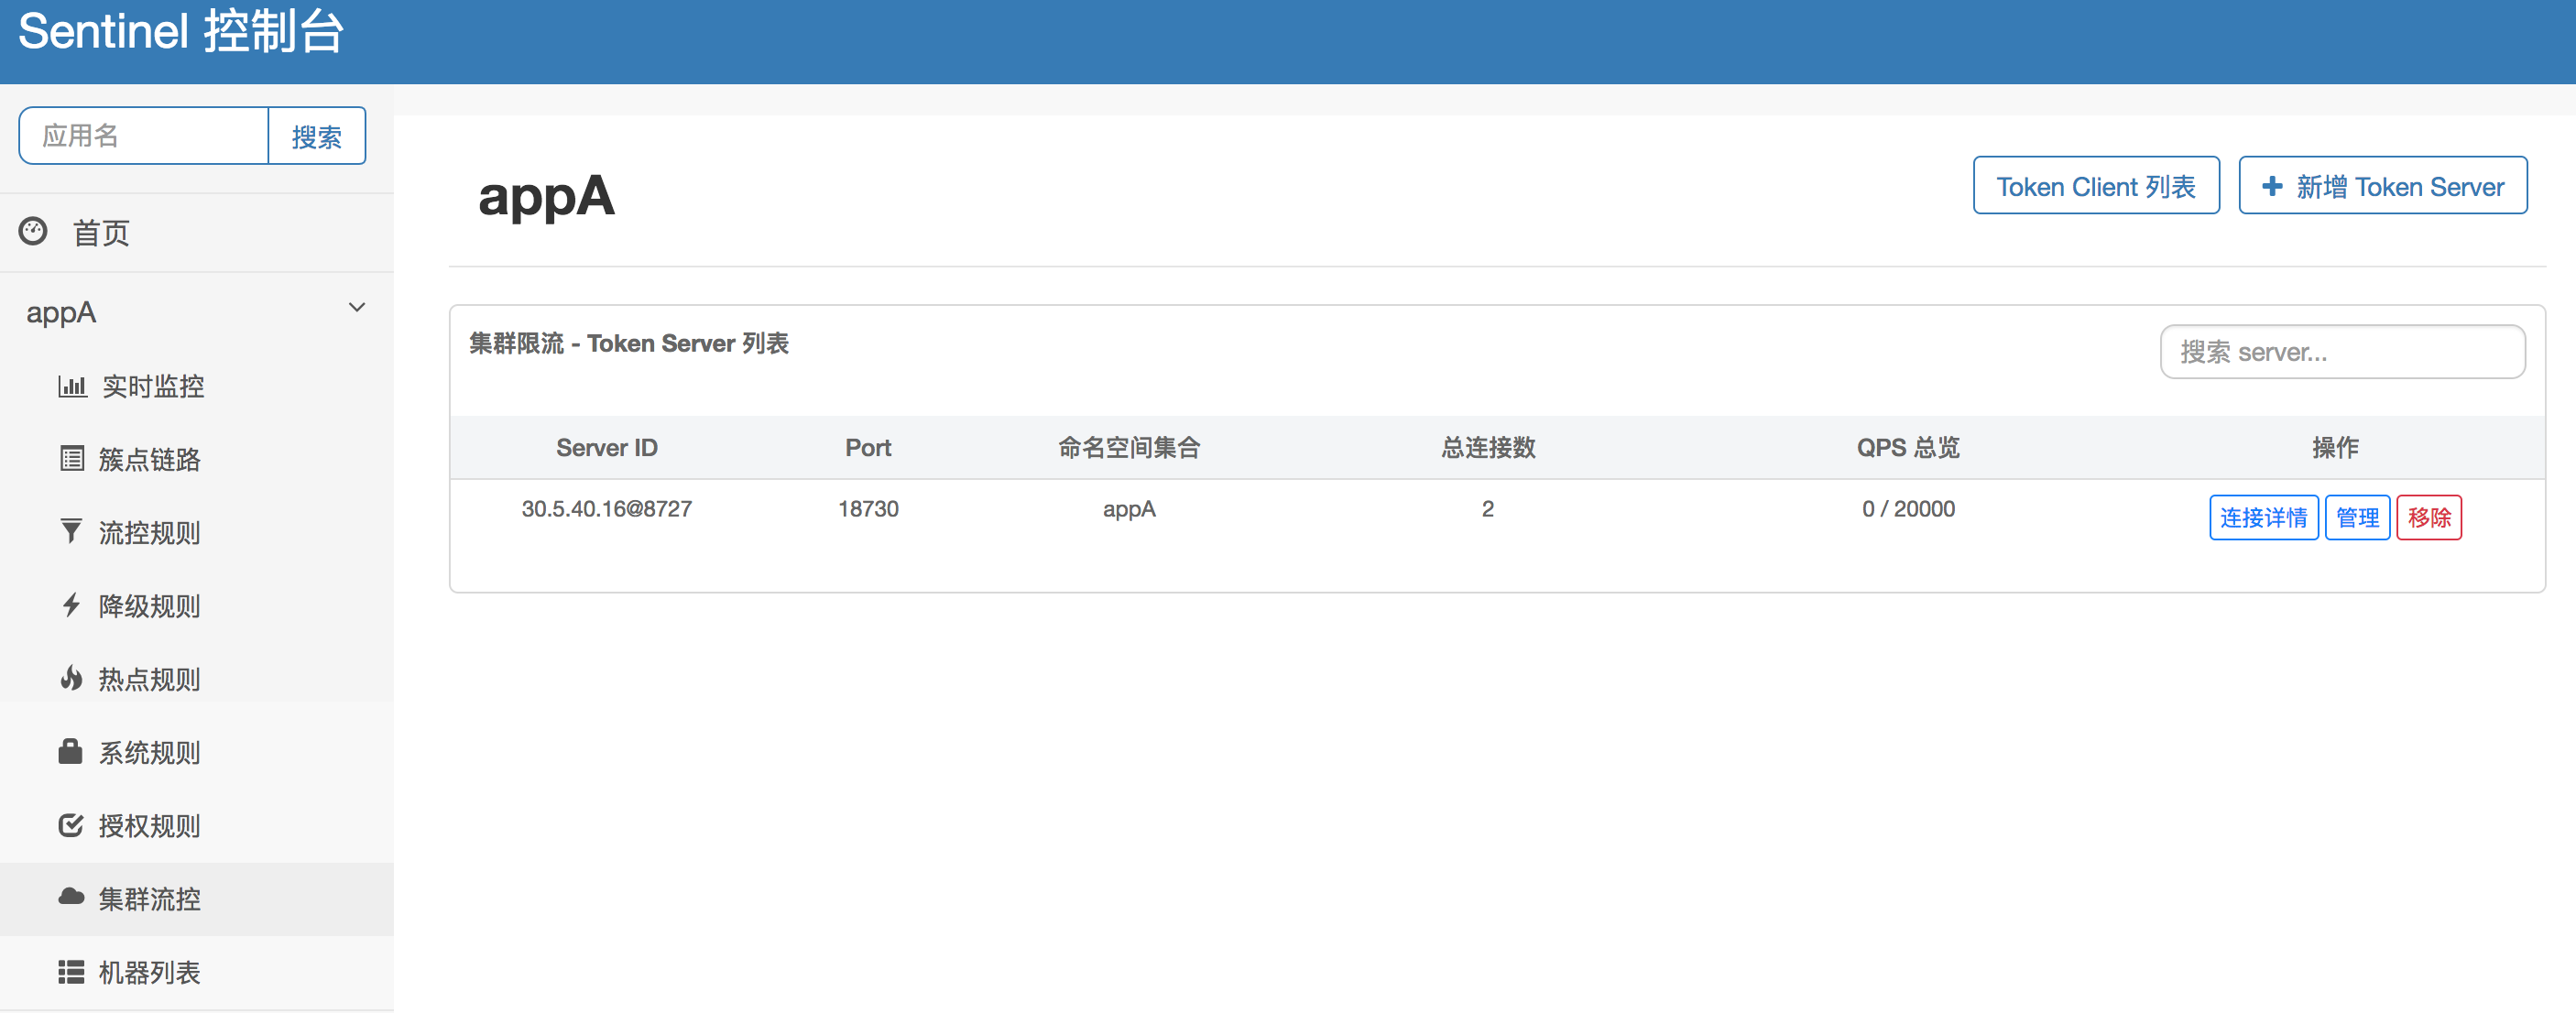
Task: Click the flame icon for 热点规则
Action: pos(71,678)
